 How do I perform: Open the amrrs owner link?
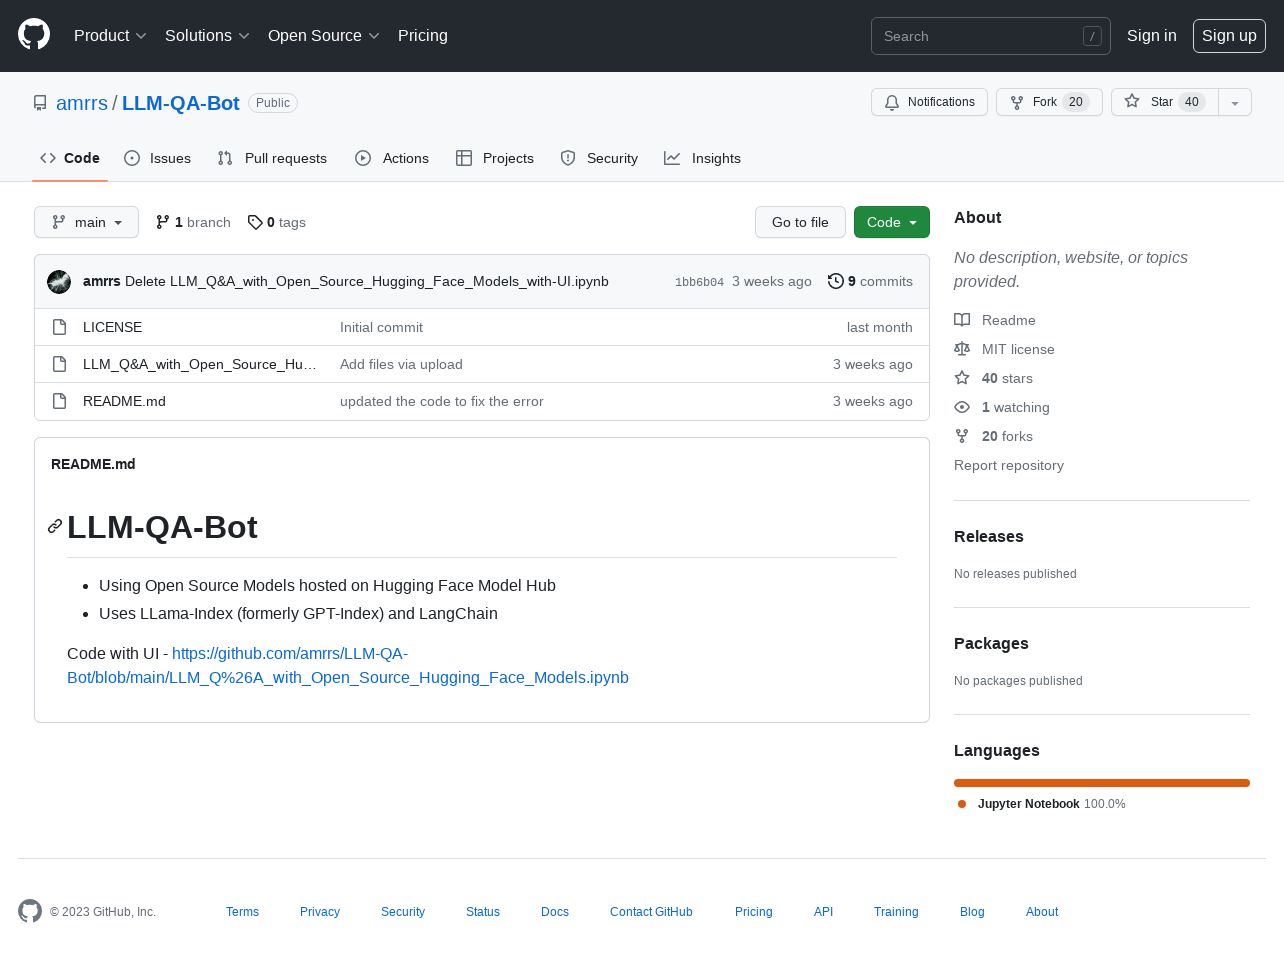click(x=82, y=103)
